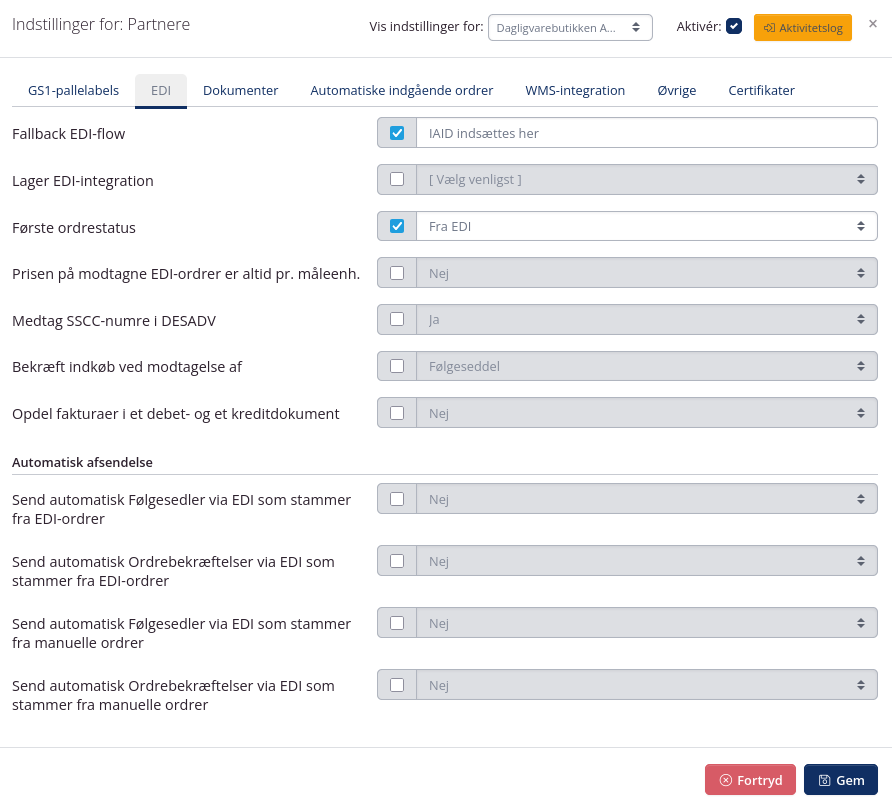
Task: Click the save disk icon on Gem button
Action: click(x=823, y=780)
